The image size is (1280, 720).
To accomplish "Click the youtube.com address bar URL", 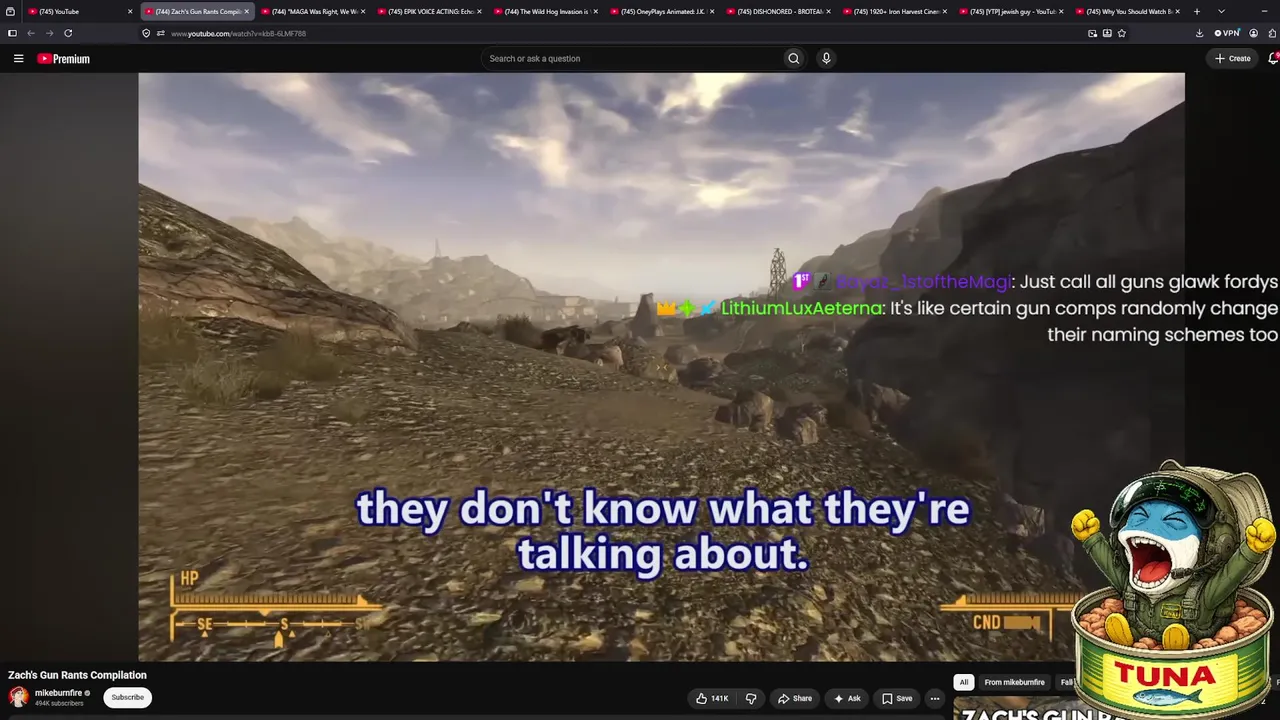I will (238, 34).
